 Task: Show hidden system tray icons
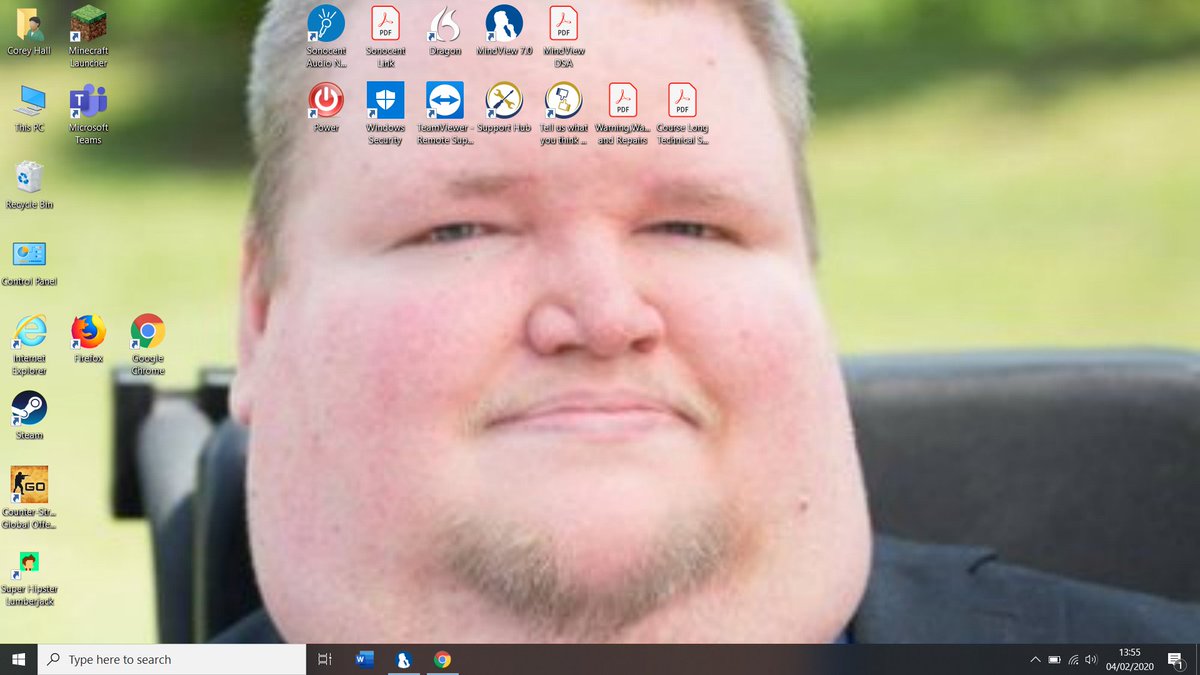[1034, 660]
